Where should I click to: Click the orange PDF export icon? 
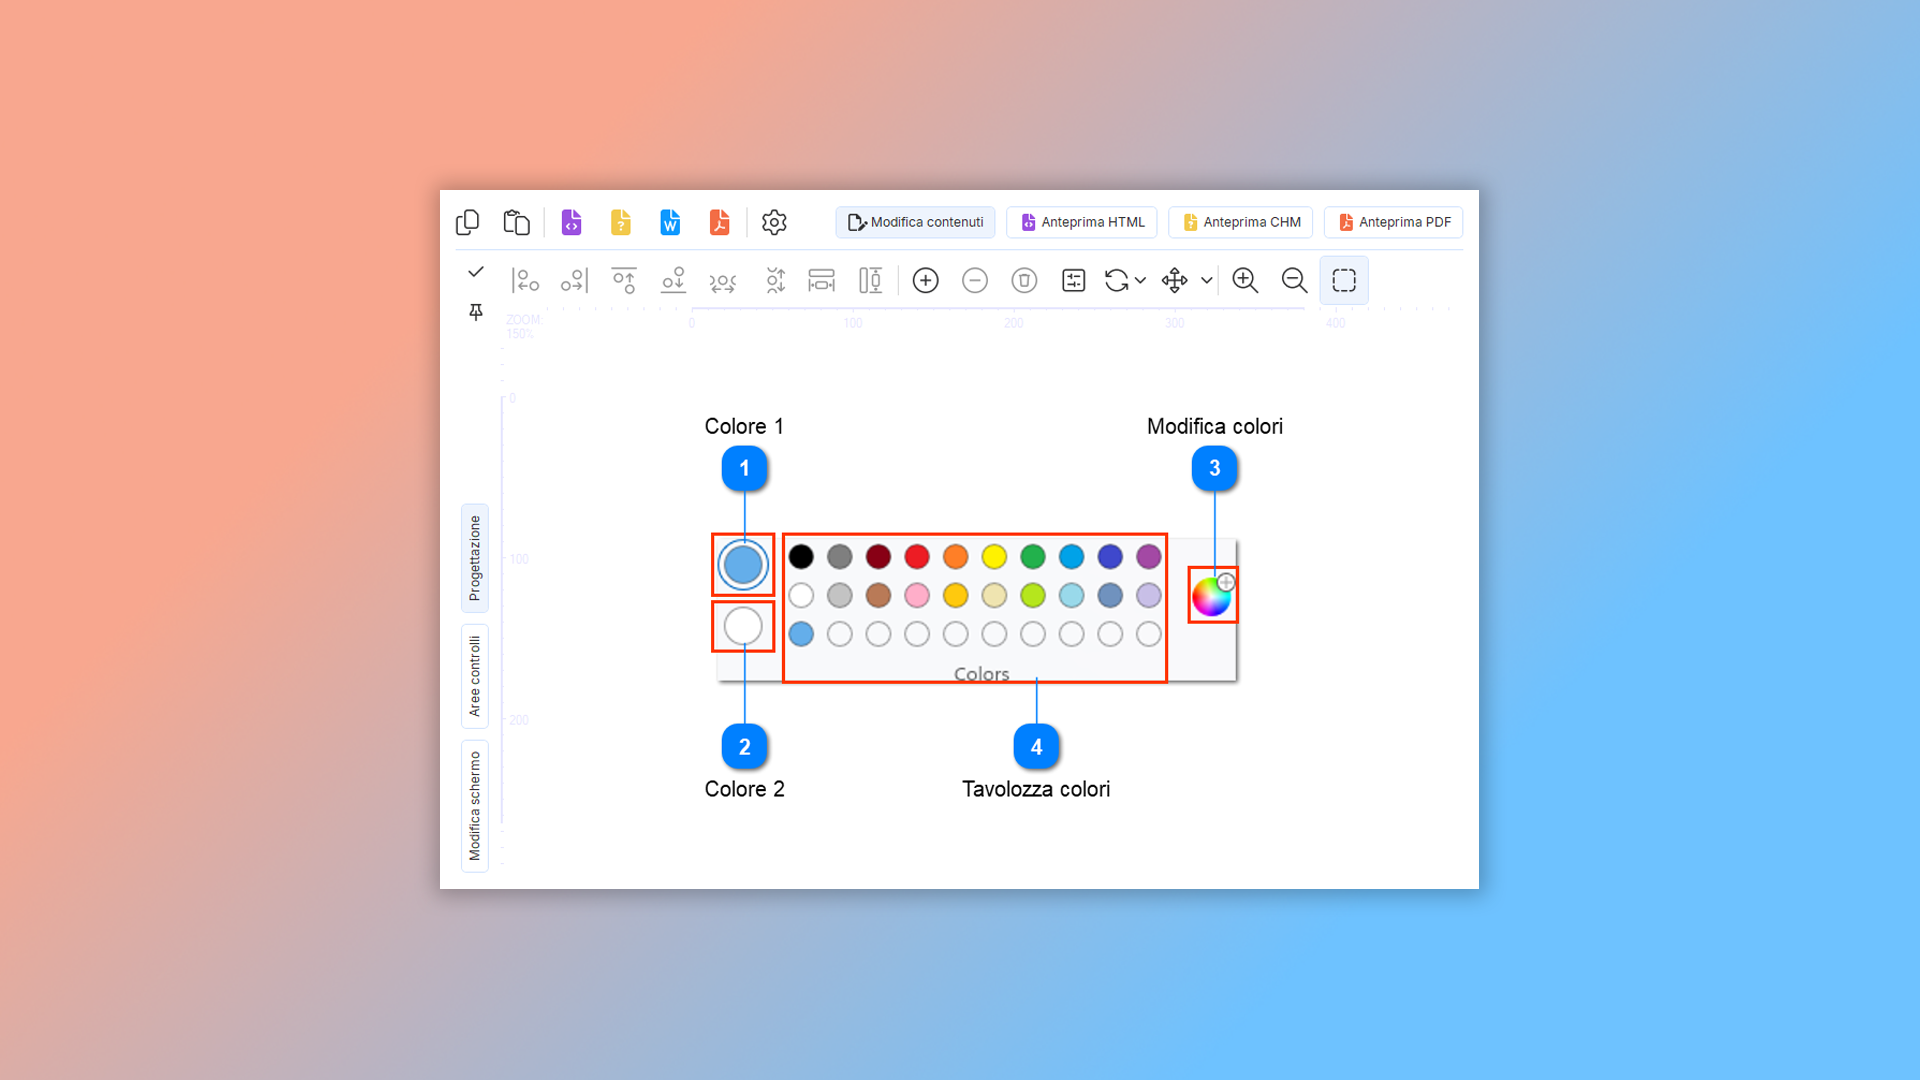click(x=719, y=222)
